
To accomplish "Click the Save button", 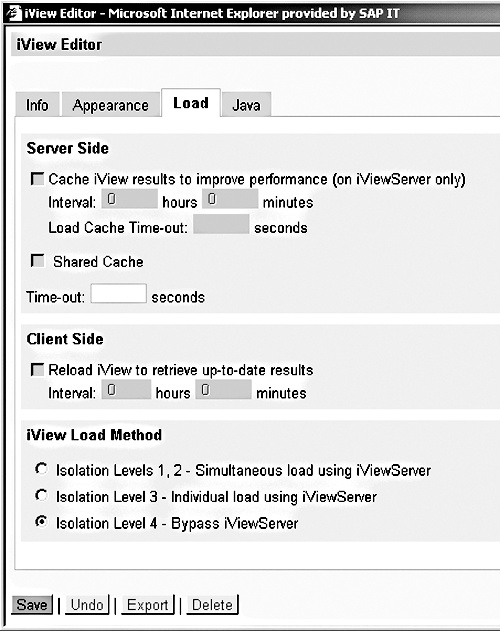I will (x=32, y=604).
